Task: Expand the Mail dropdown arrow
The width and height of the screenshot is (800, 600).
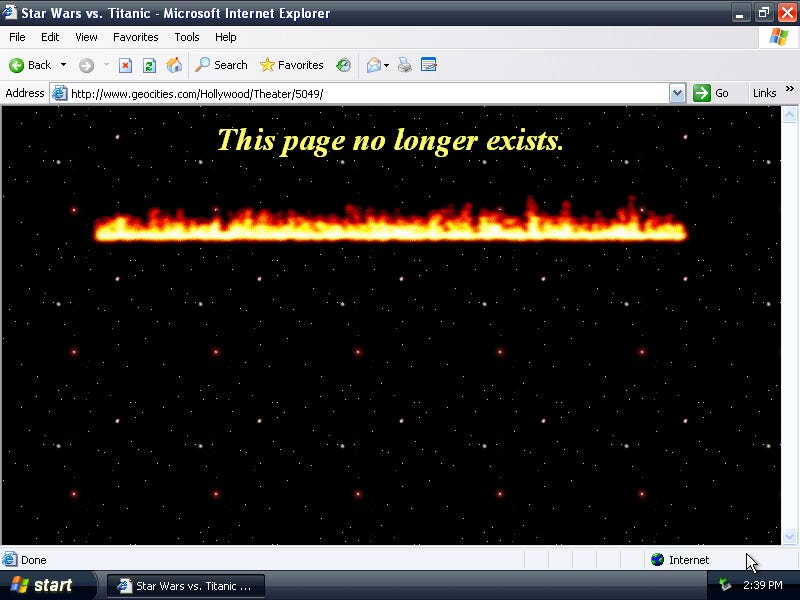Action: (386, 65)
